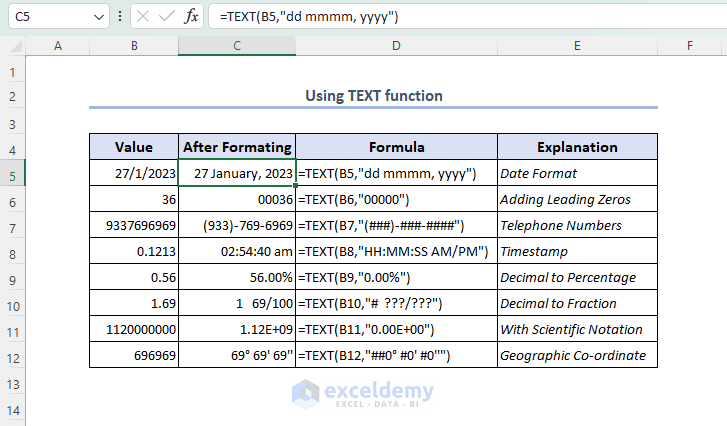Screen dimensions: 727x426
Task: Select row 12 header
Action: (x=13, y=355)
